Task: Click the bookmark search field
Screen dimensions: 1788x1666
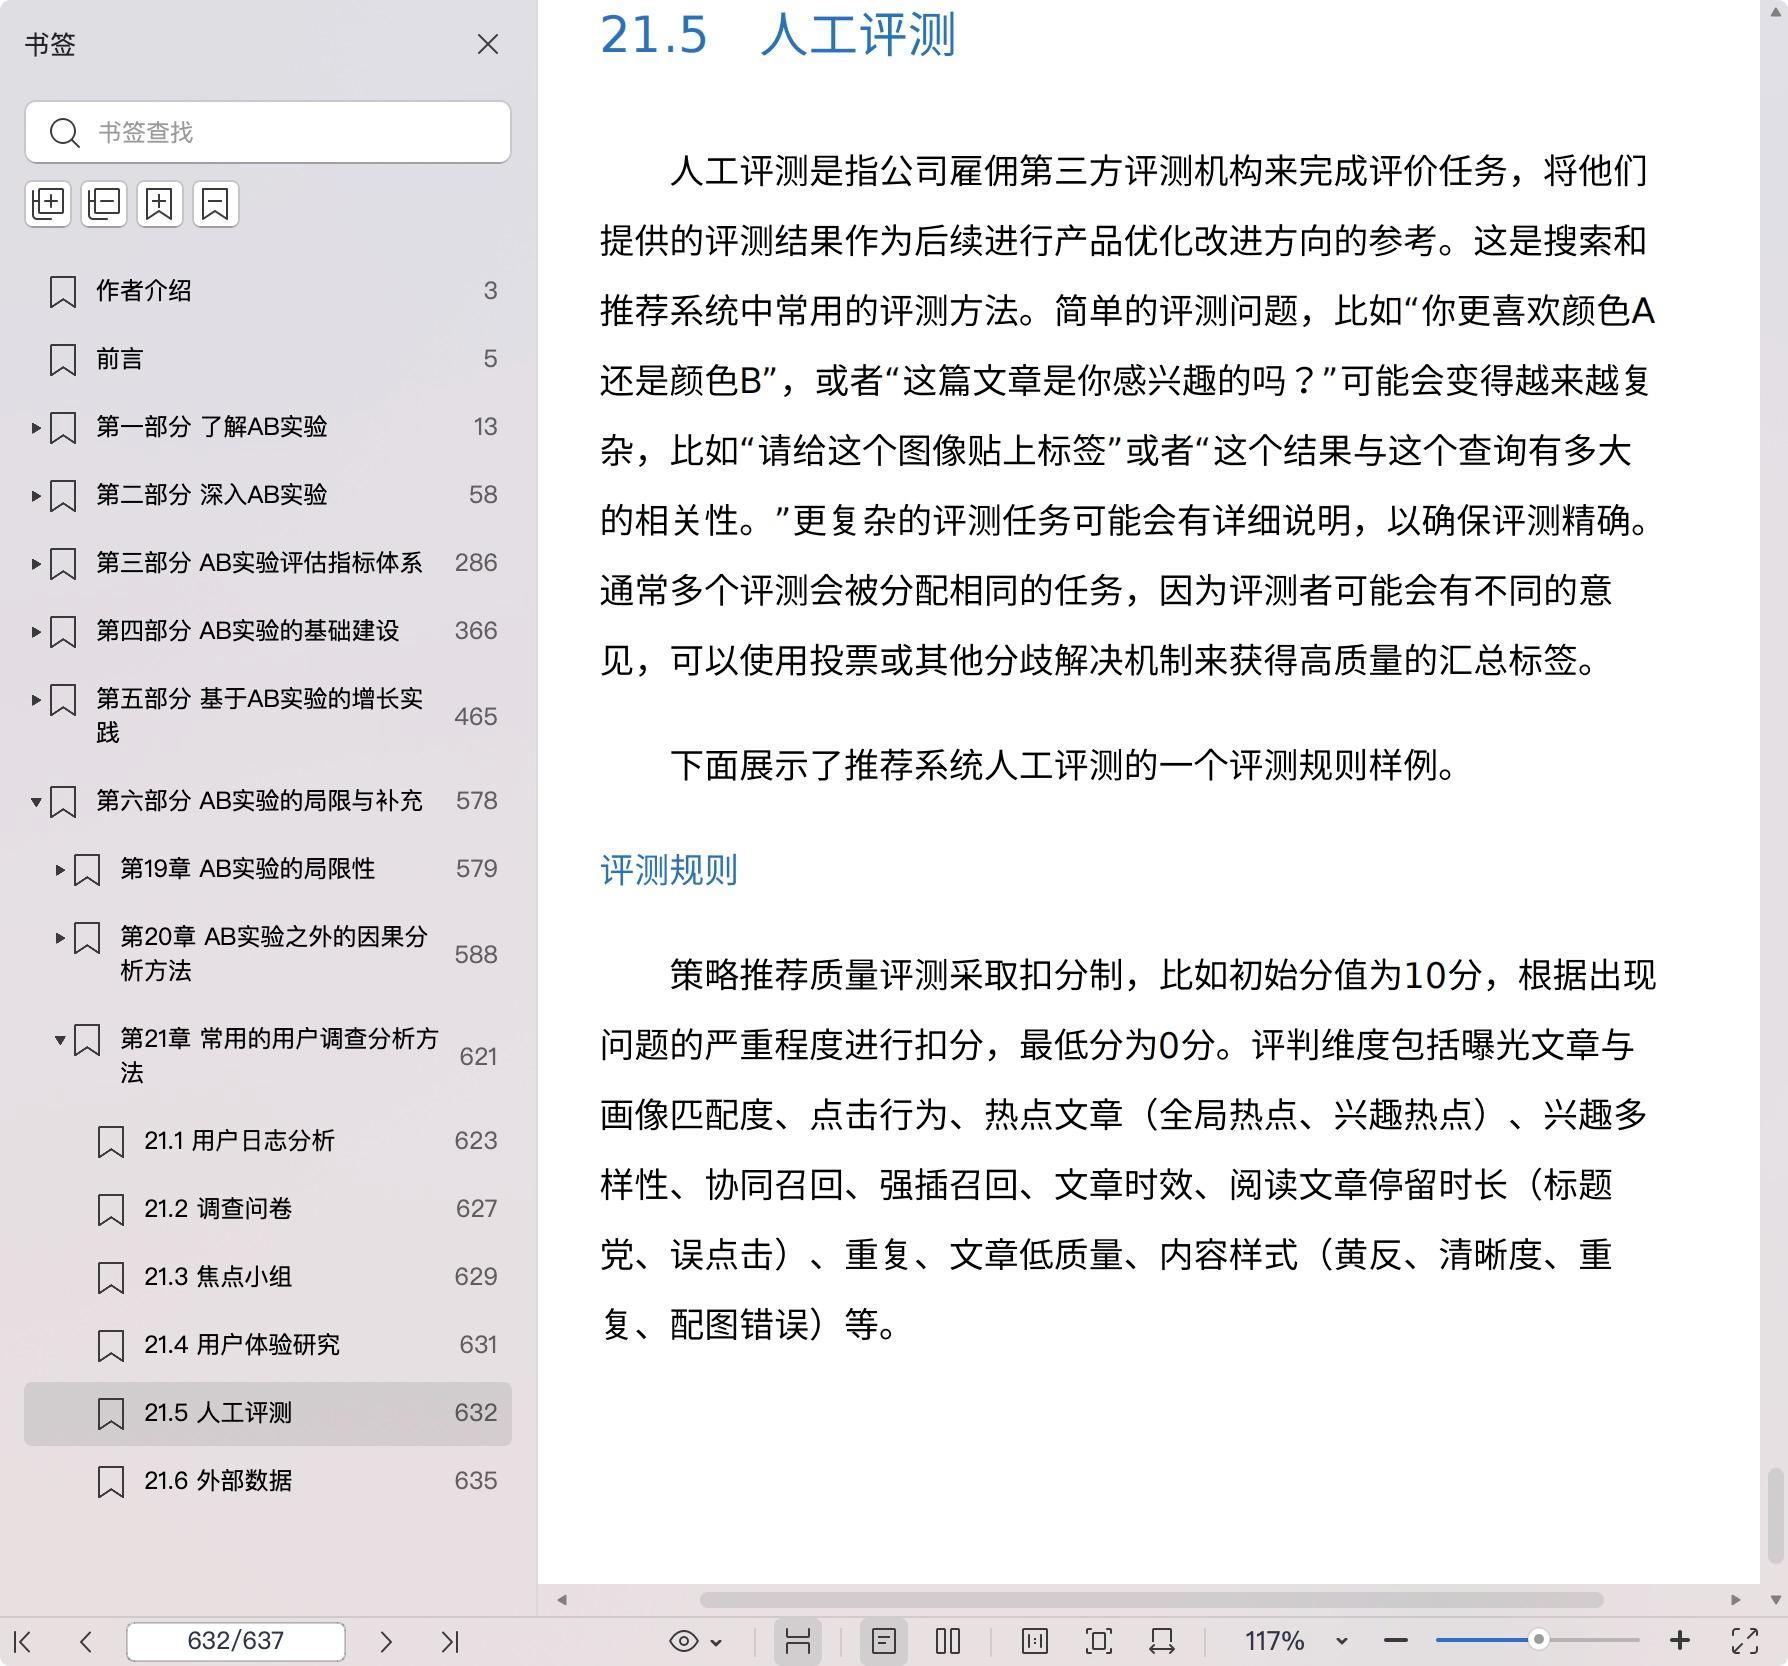Action: [268, 132]
